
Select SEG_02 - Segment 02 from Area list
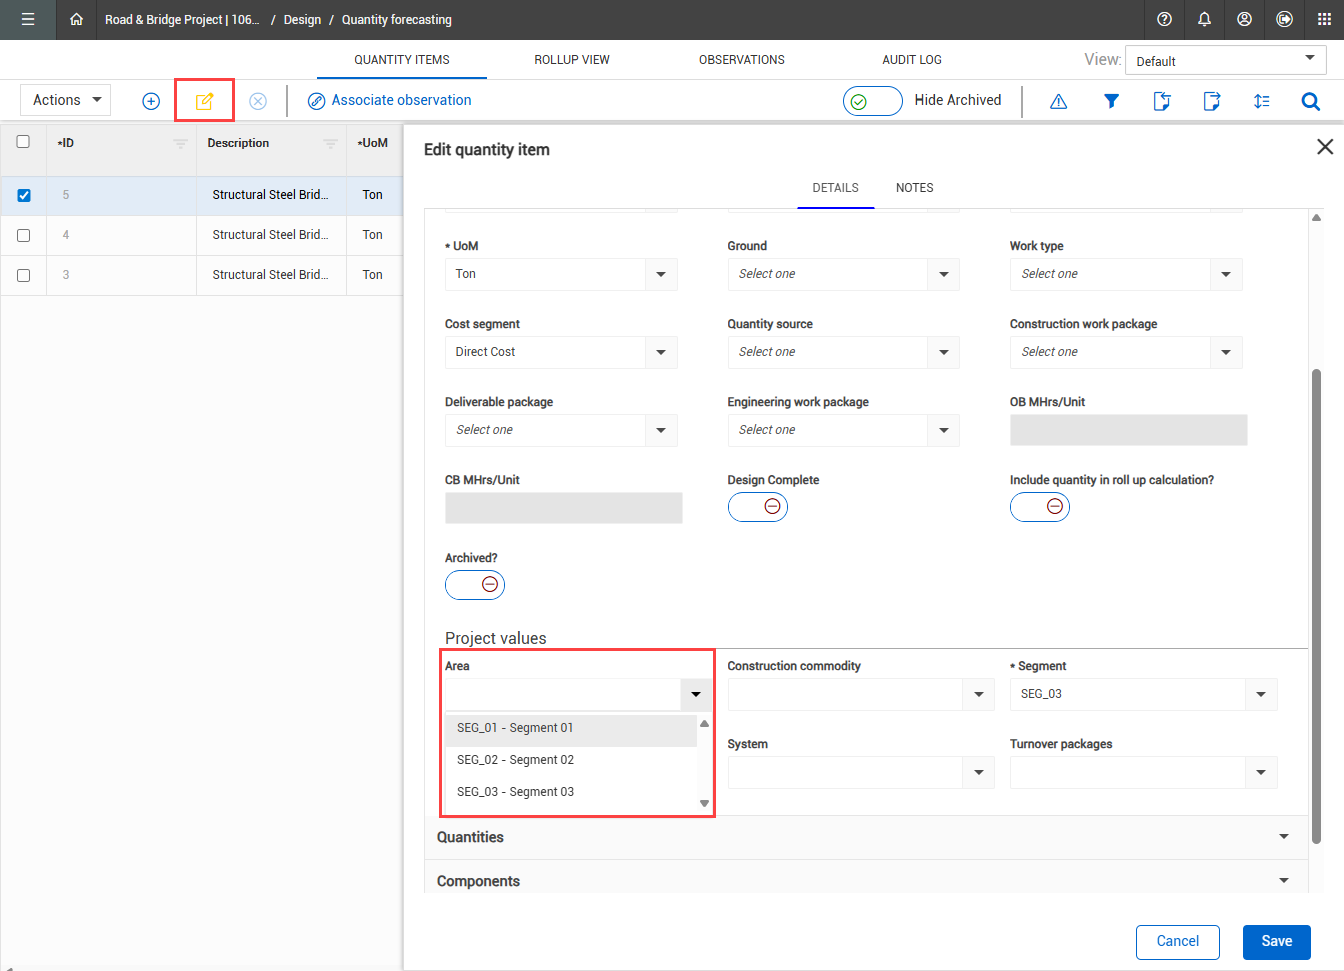click(x=516, y=760)
